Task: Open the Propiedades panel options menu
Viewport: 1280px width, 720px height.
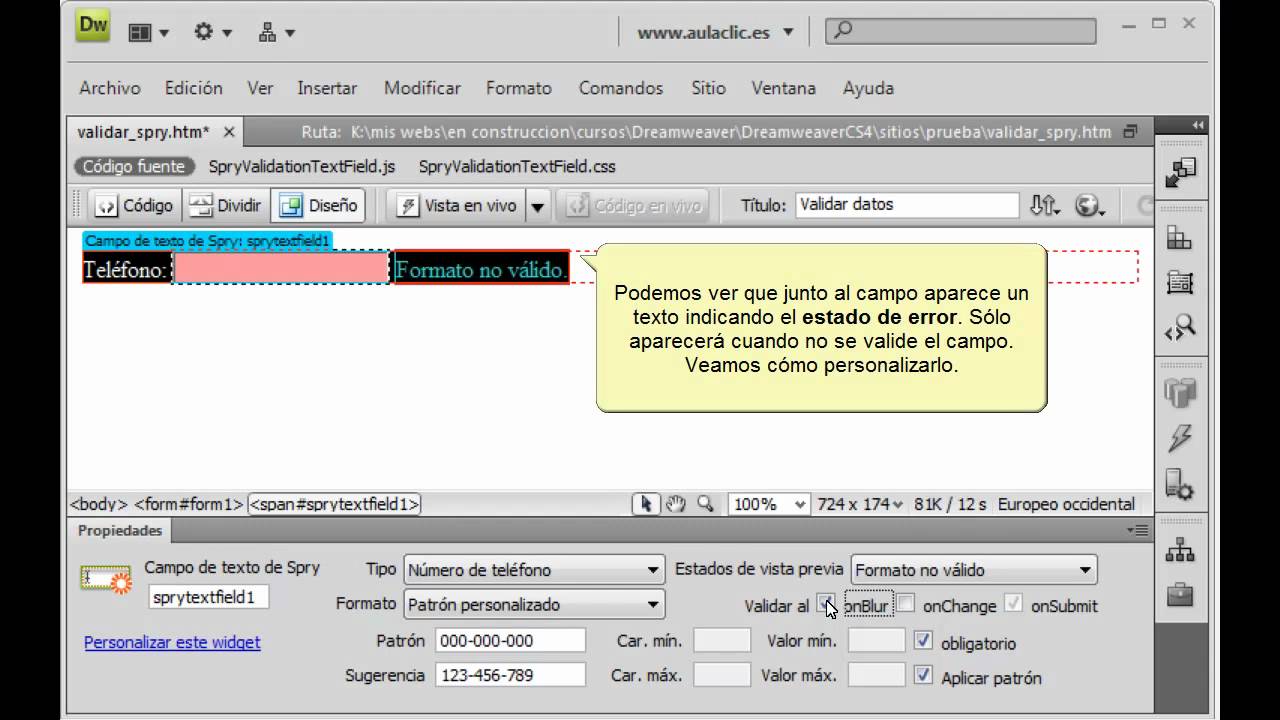Action: 1138,530
